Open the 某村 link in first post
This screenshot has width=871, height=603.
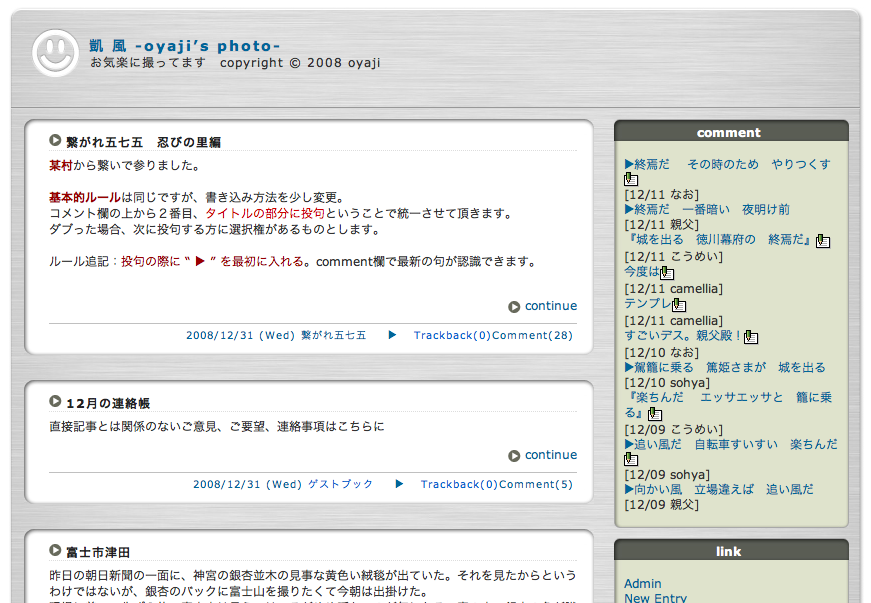(61, 165)
